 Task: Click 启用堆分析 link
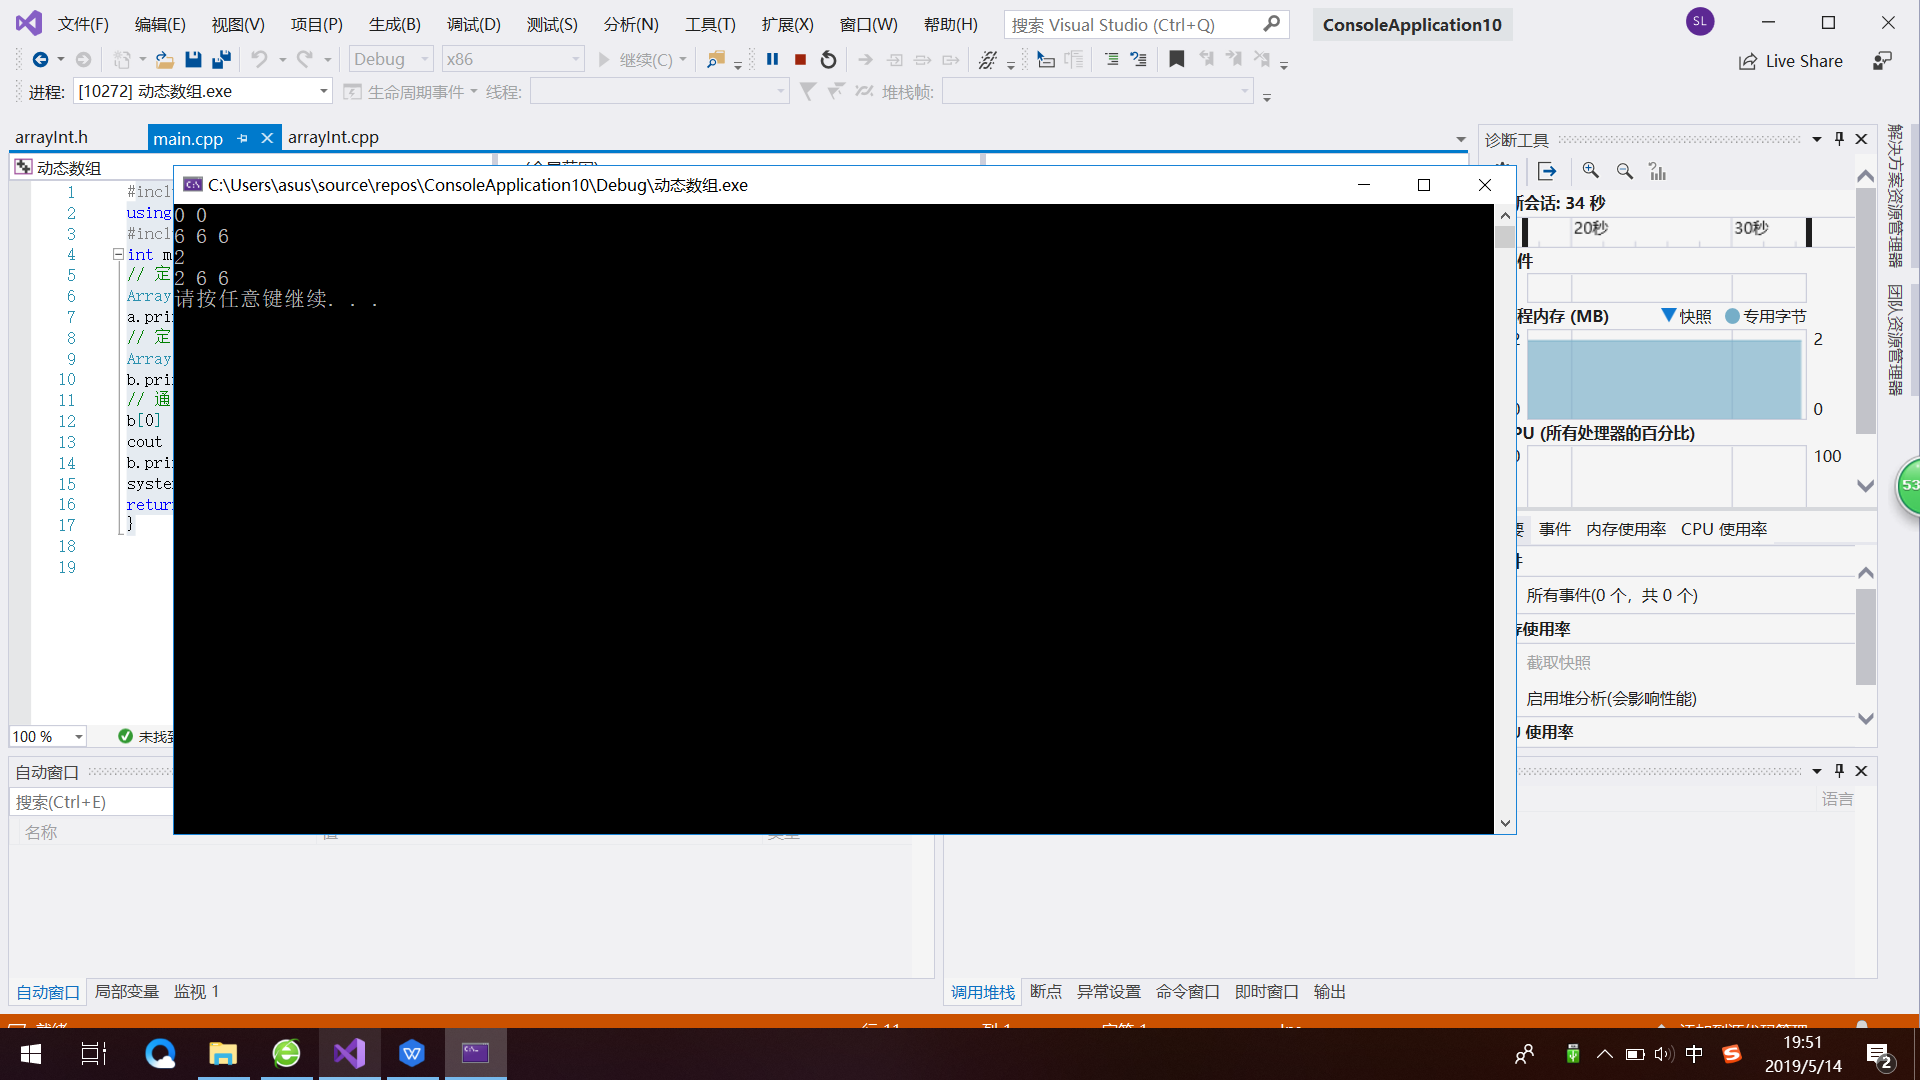coord(1611,698)
